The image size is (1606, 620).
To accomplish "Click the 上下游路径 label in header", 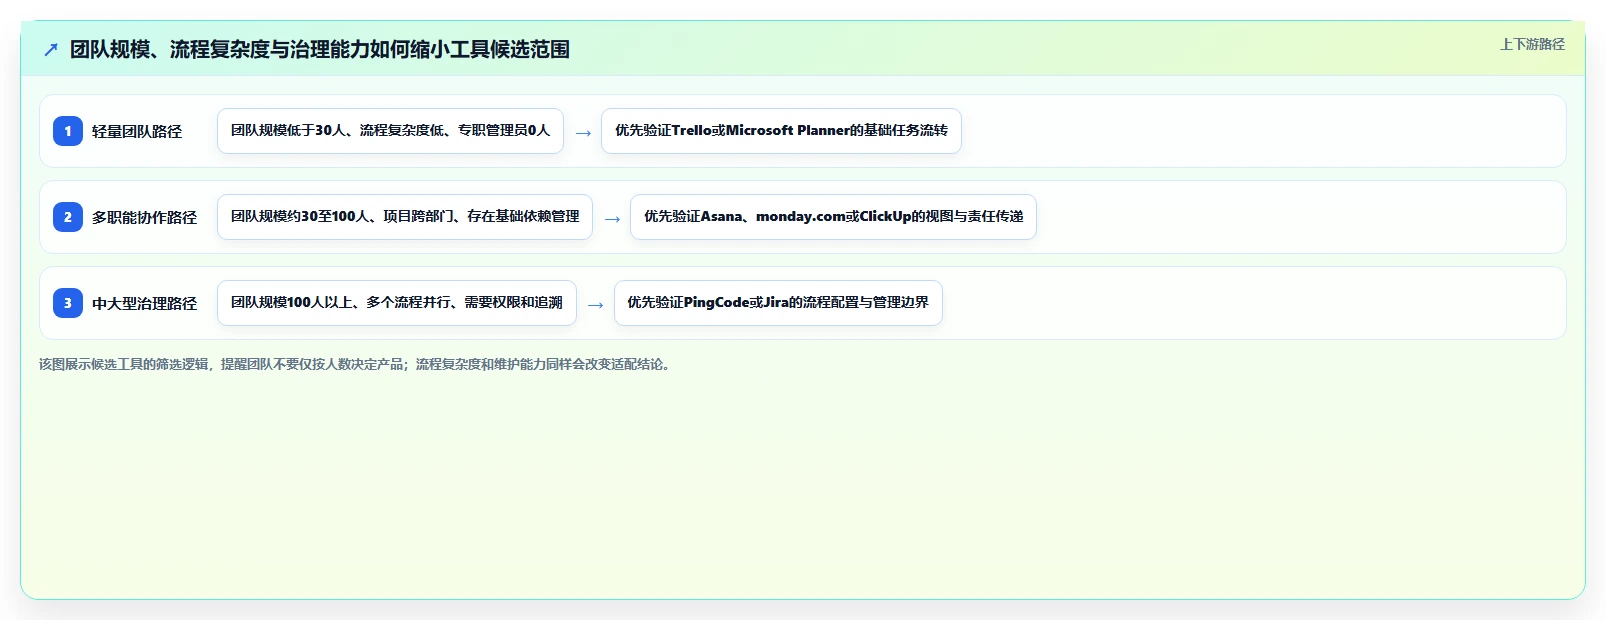I will pyautogui.click(x=1532, y=44).
